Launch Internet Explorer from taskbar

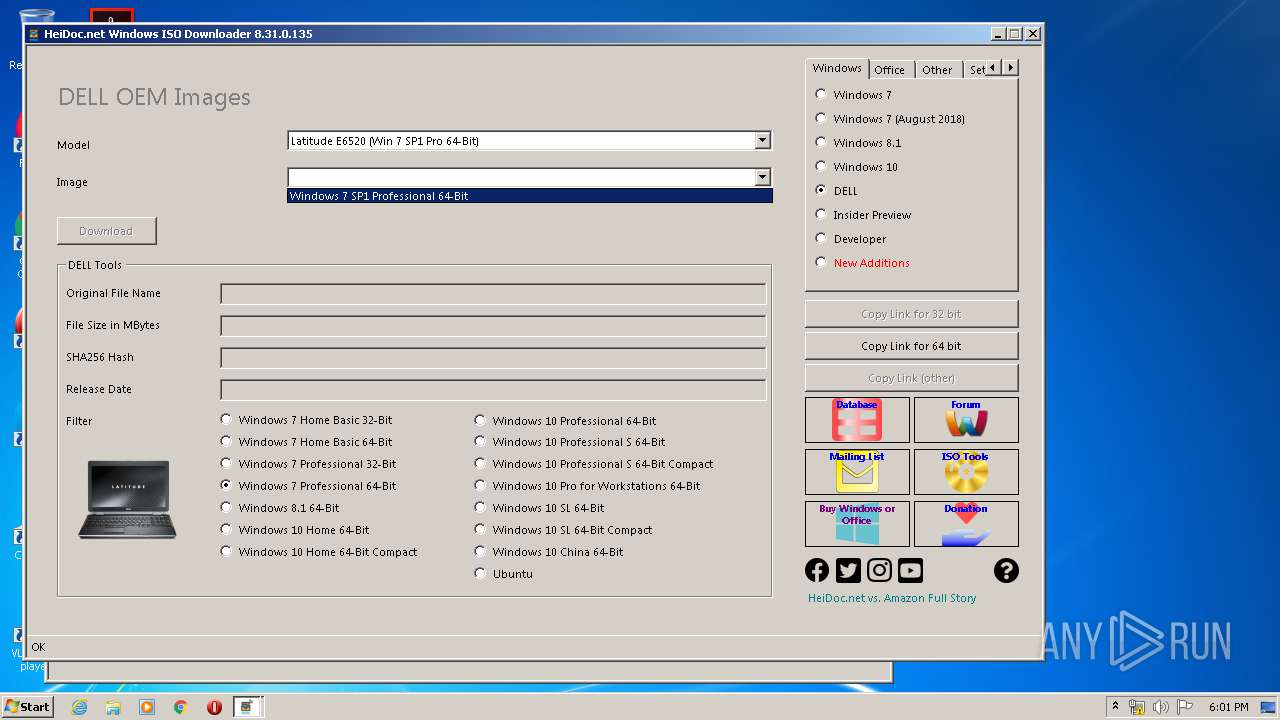[x=79, y=707]
